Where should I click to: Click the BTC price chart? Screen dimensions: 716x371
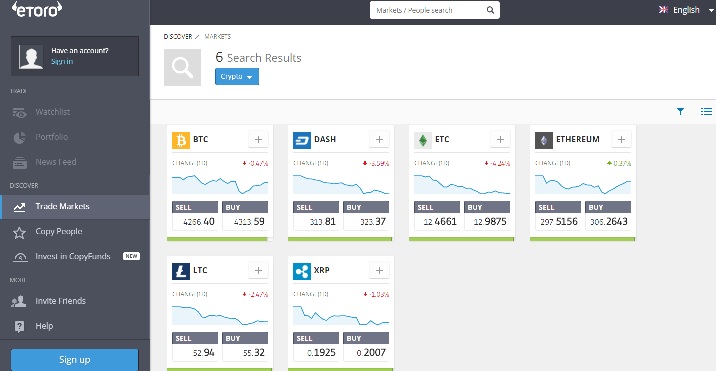[220, 184]
